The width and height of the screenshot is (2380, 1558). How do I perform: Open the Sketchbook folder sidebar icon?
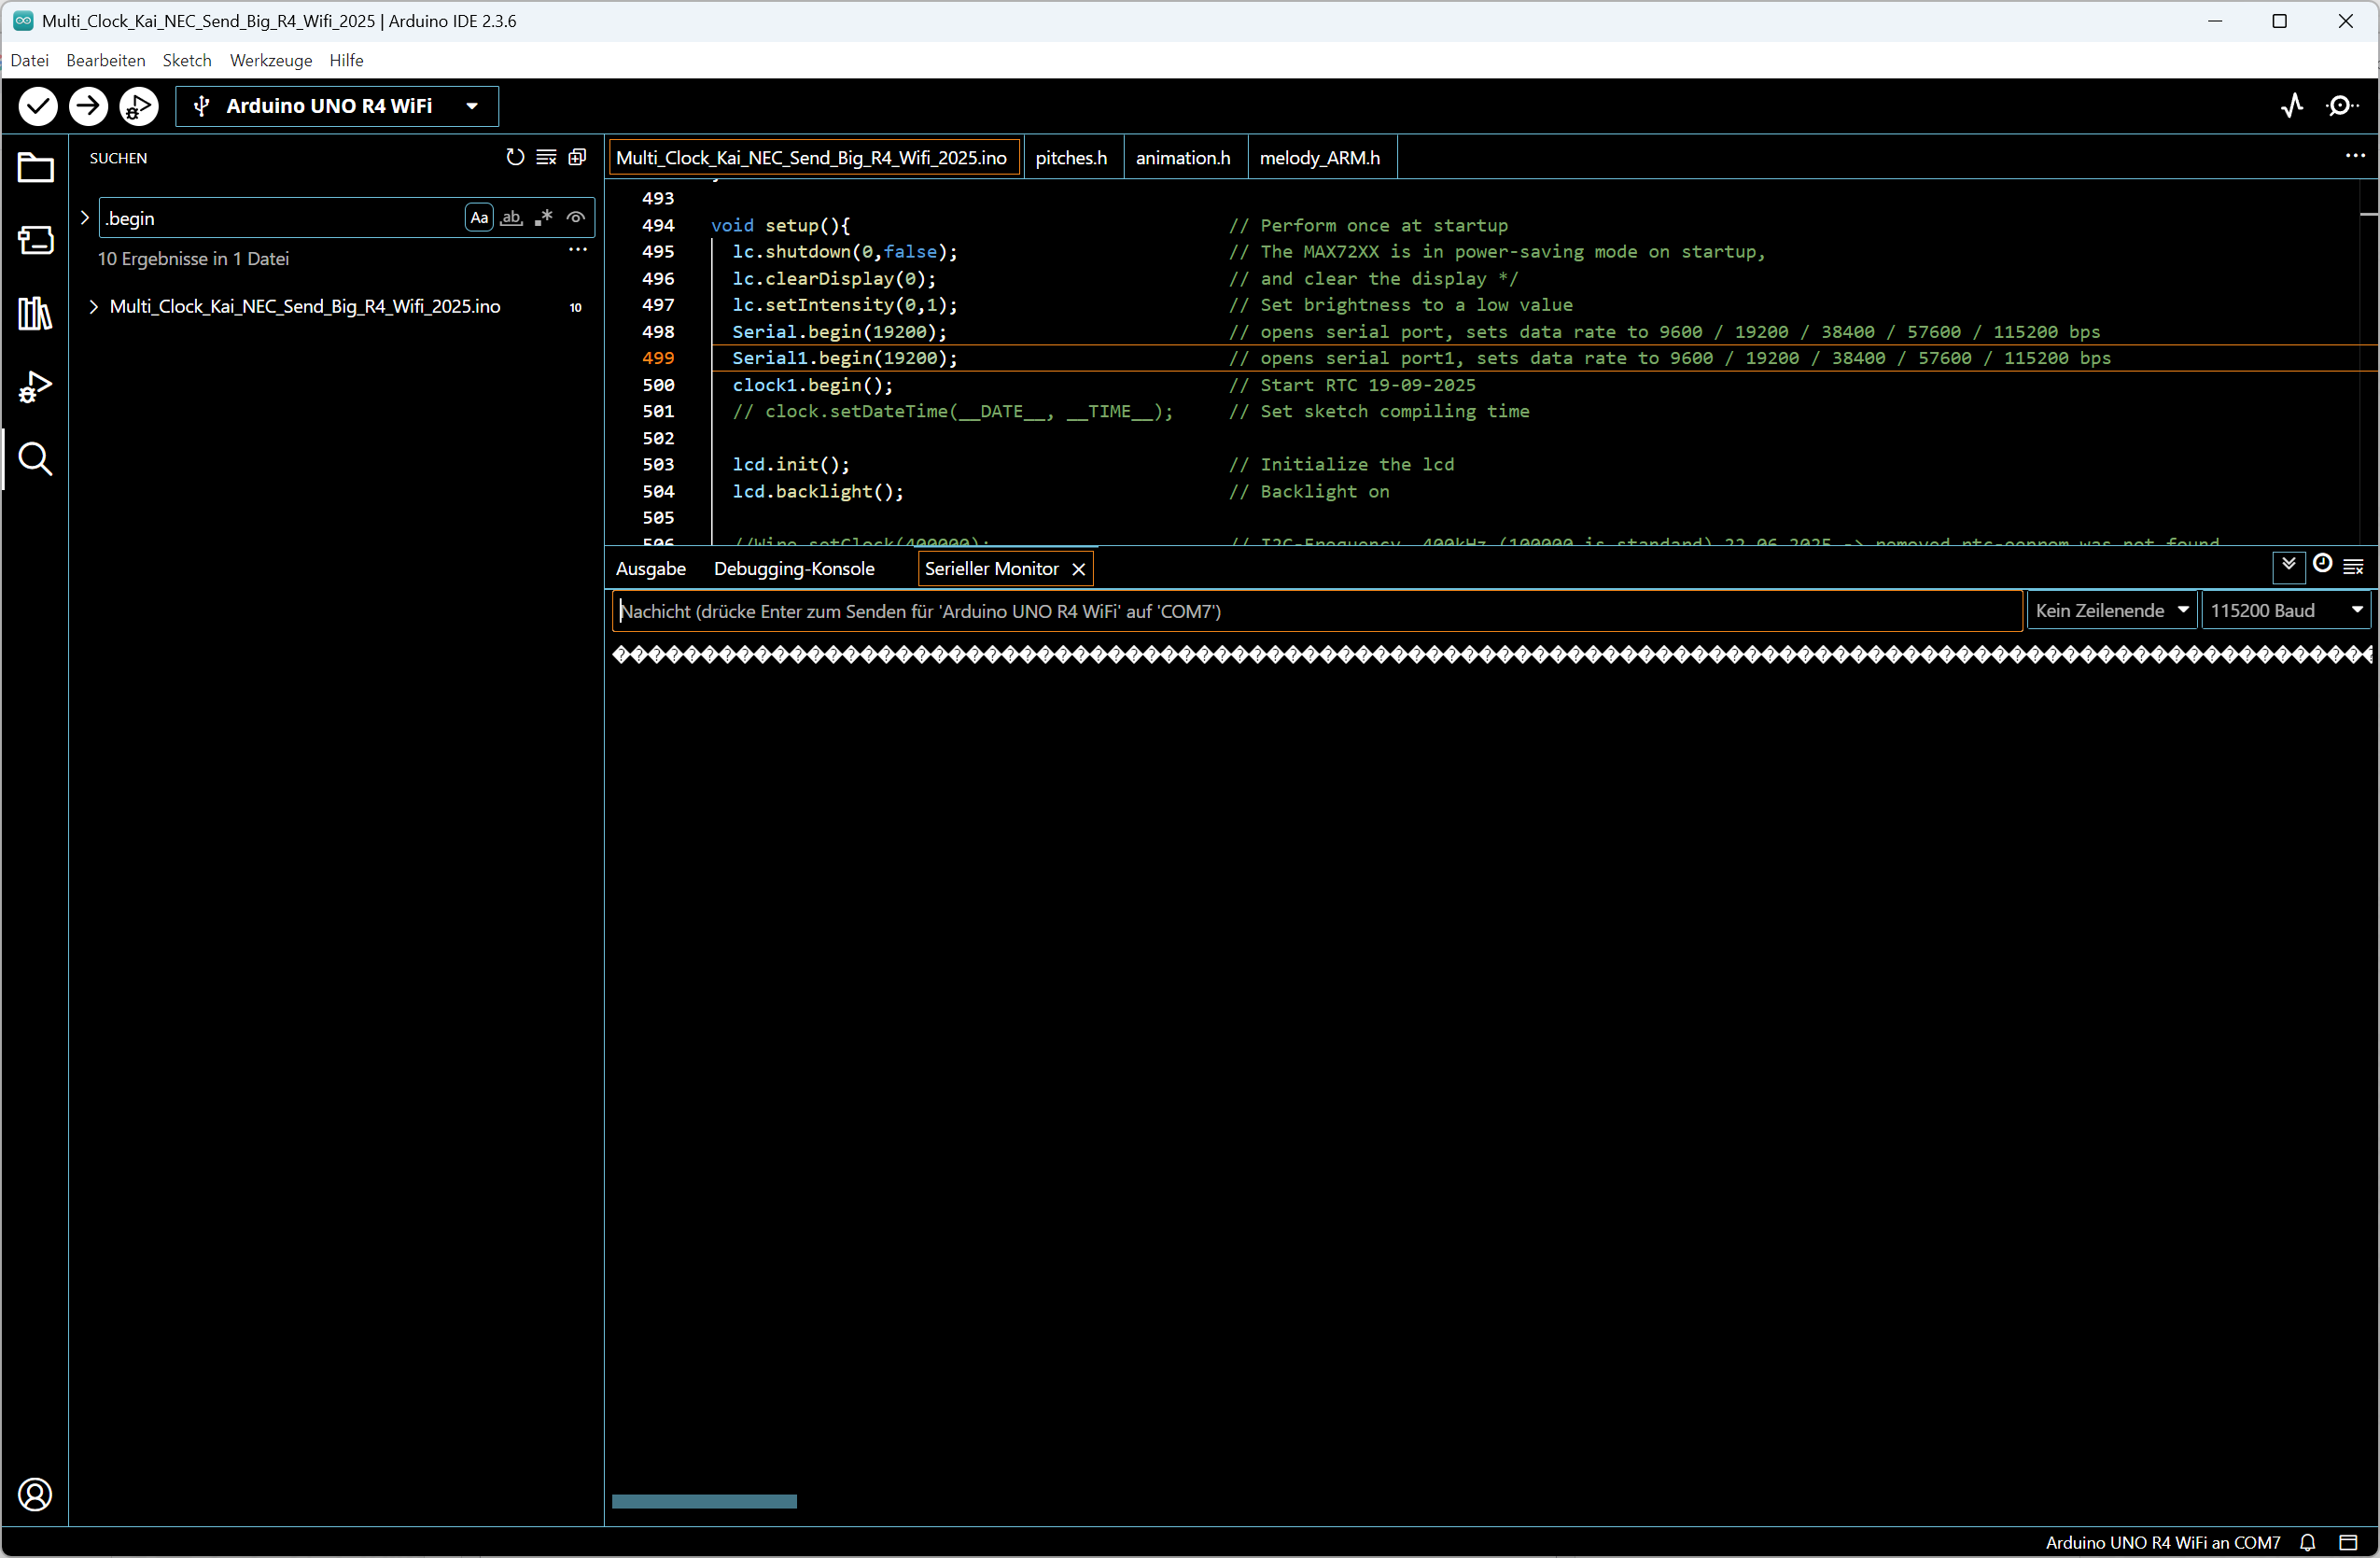pyautogui.click(x=35, y=168)
